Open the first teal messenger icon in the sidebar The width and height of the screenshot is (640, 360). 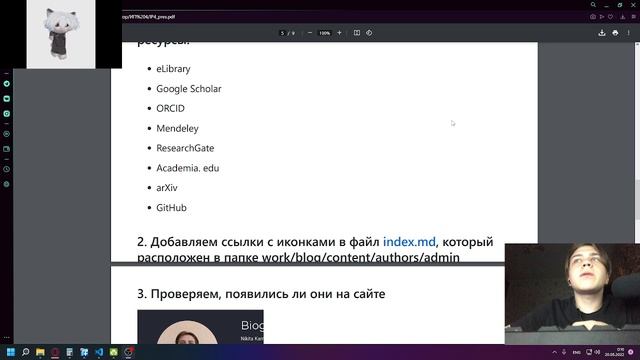pos(7,84)
